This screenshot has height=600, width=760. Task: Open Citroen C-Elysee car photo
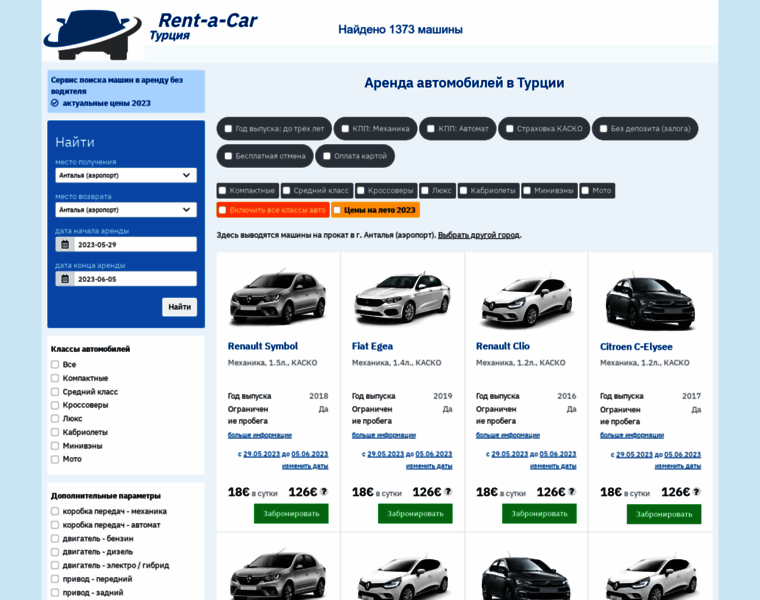650,300
